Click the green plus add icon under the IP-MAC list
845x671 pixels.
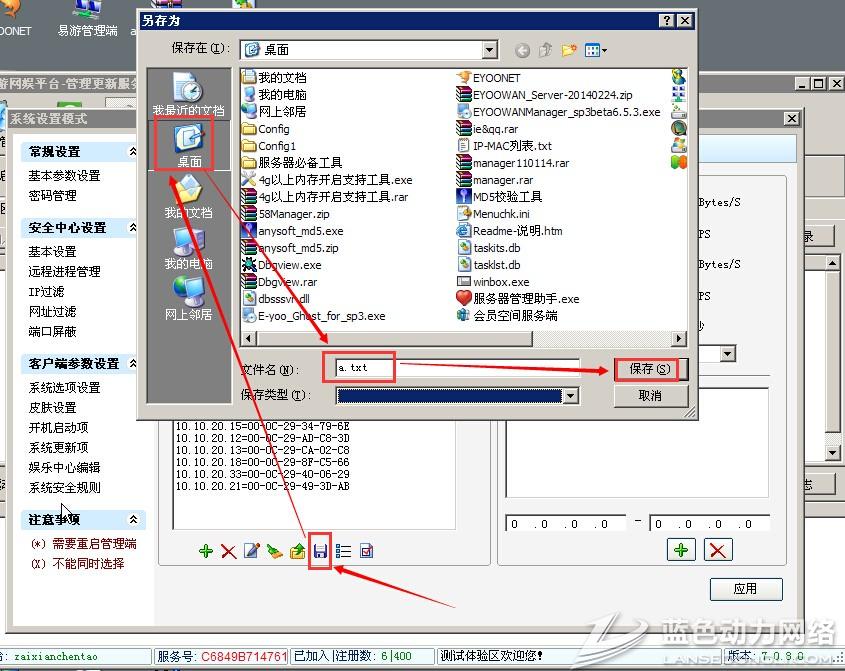[206, 551]
